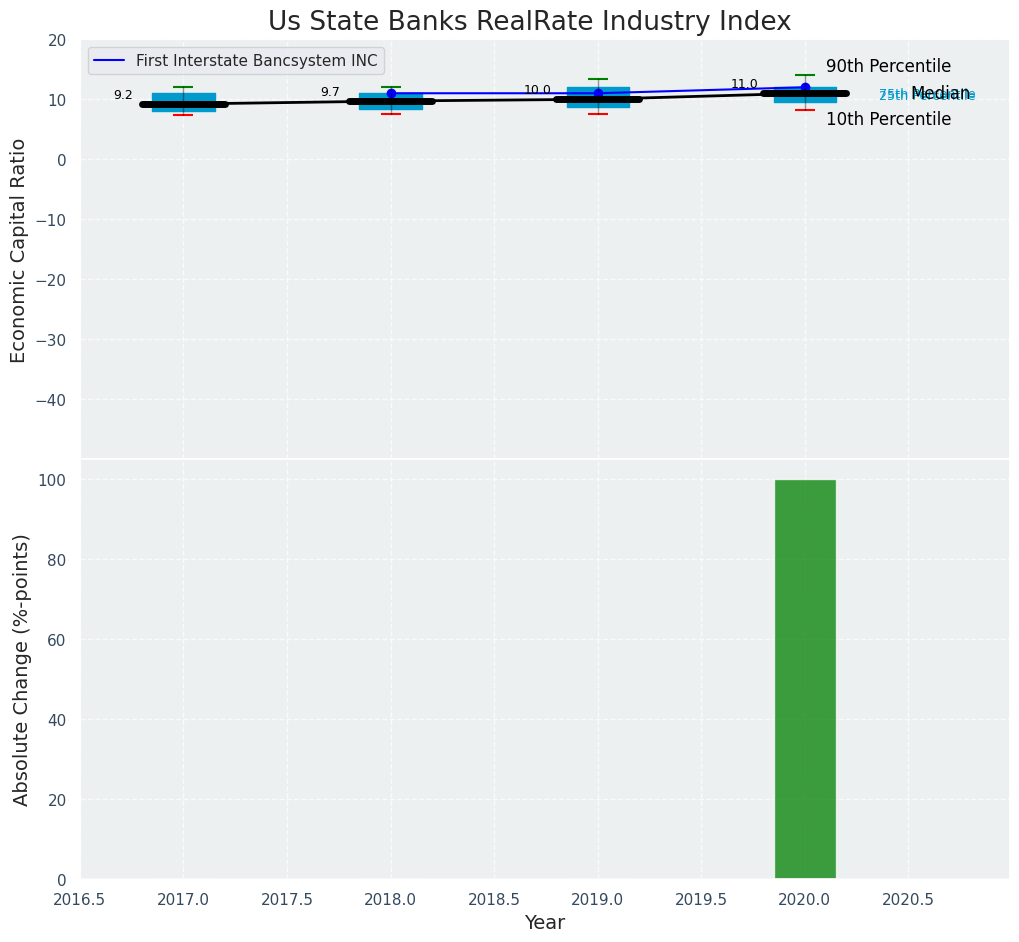1019x942 pixels.
Task: Click the 9.7 median value label
Action: click(330, 92)
